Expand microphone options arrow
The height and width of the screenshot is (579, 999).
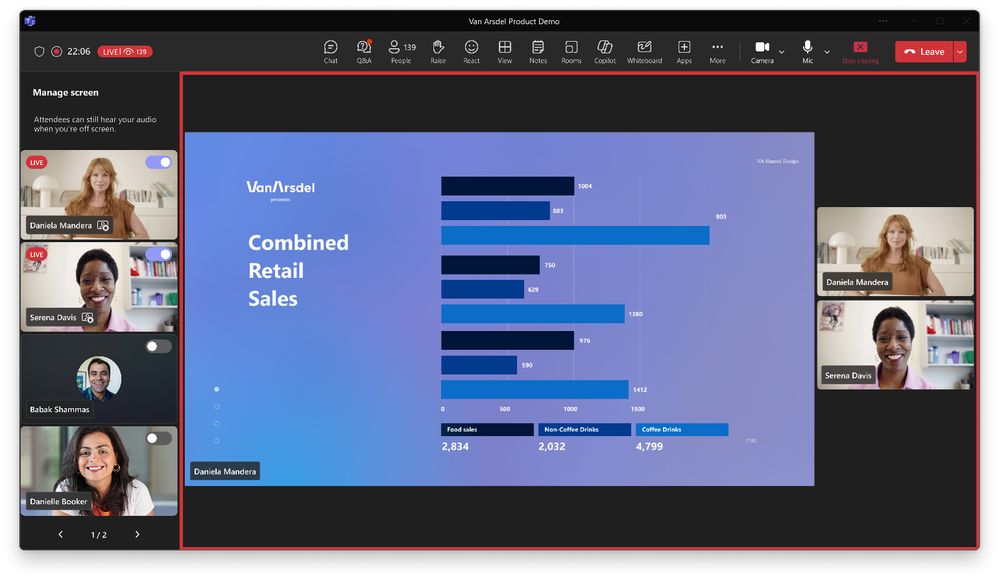click(x=827, y=52)
